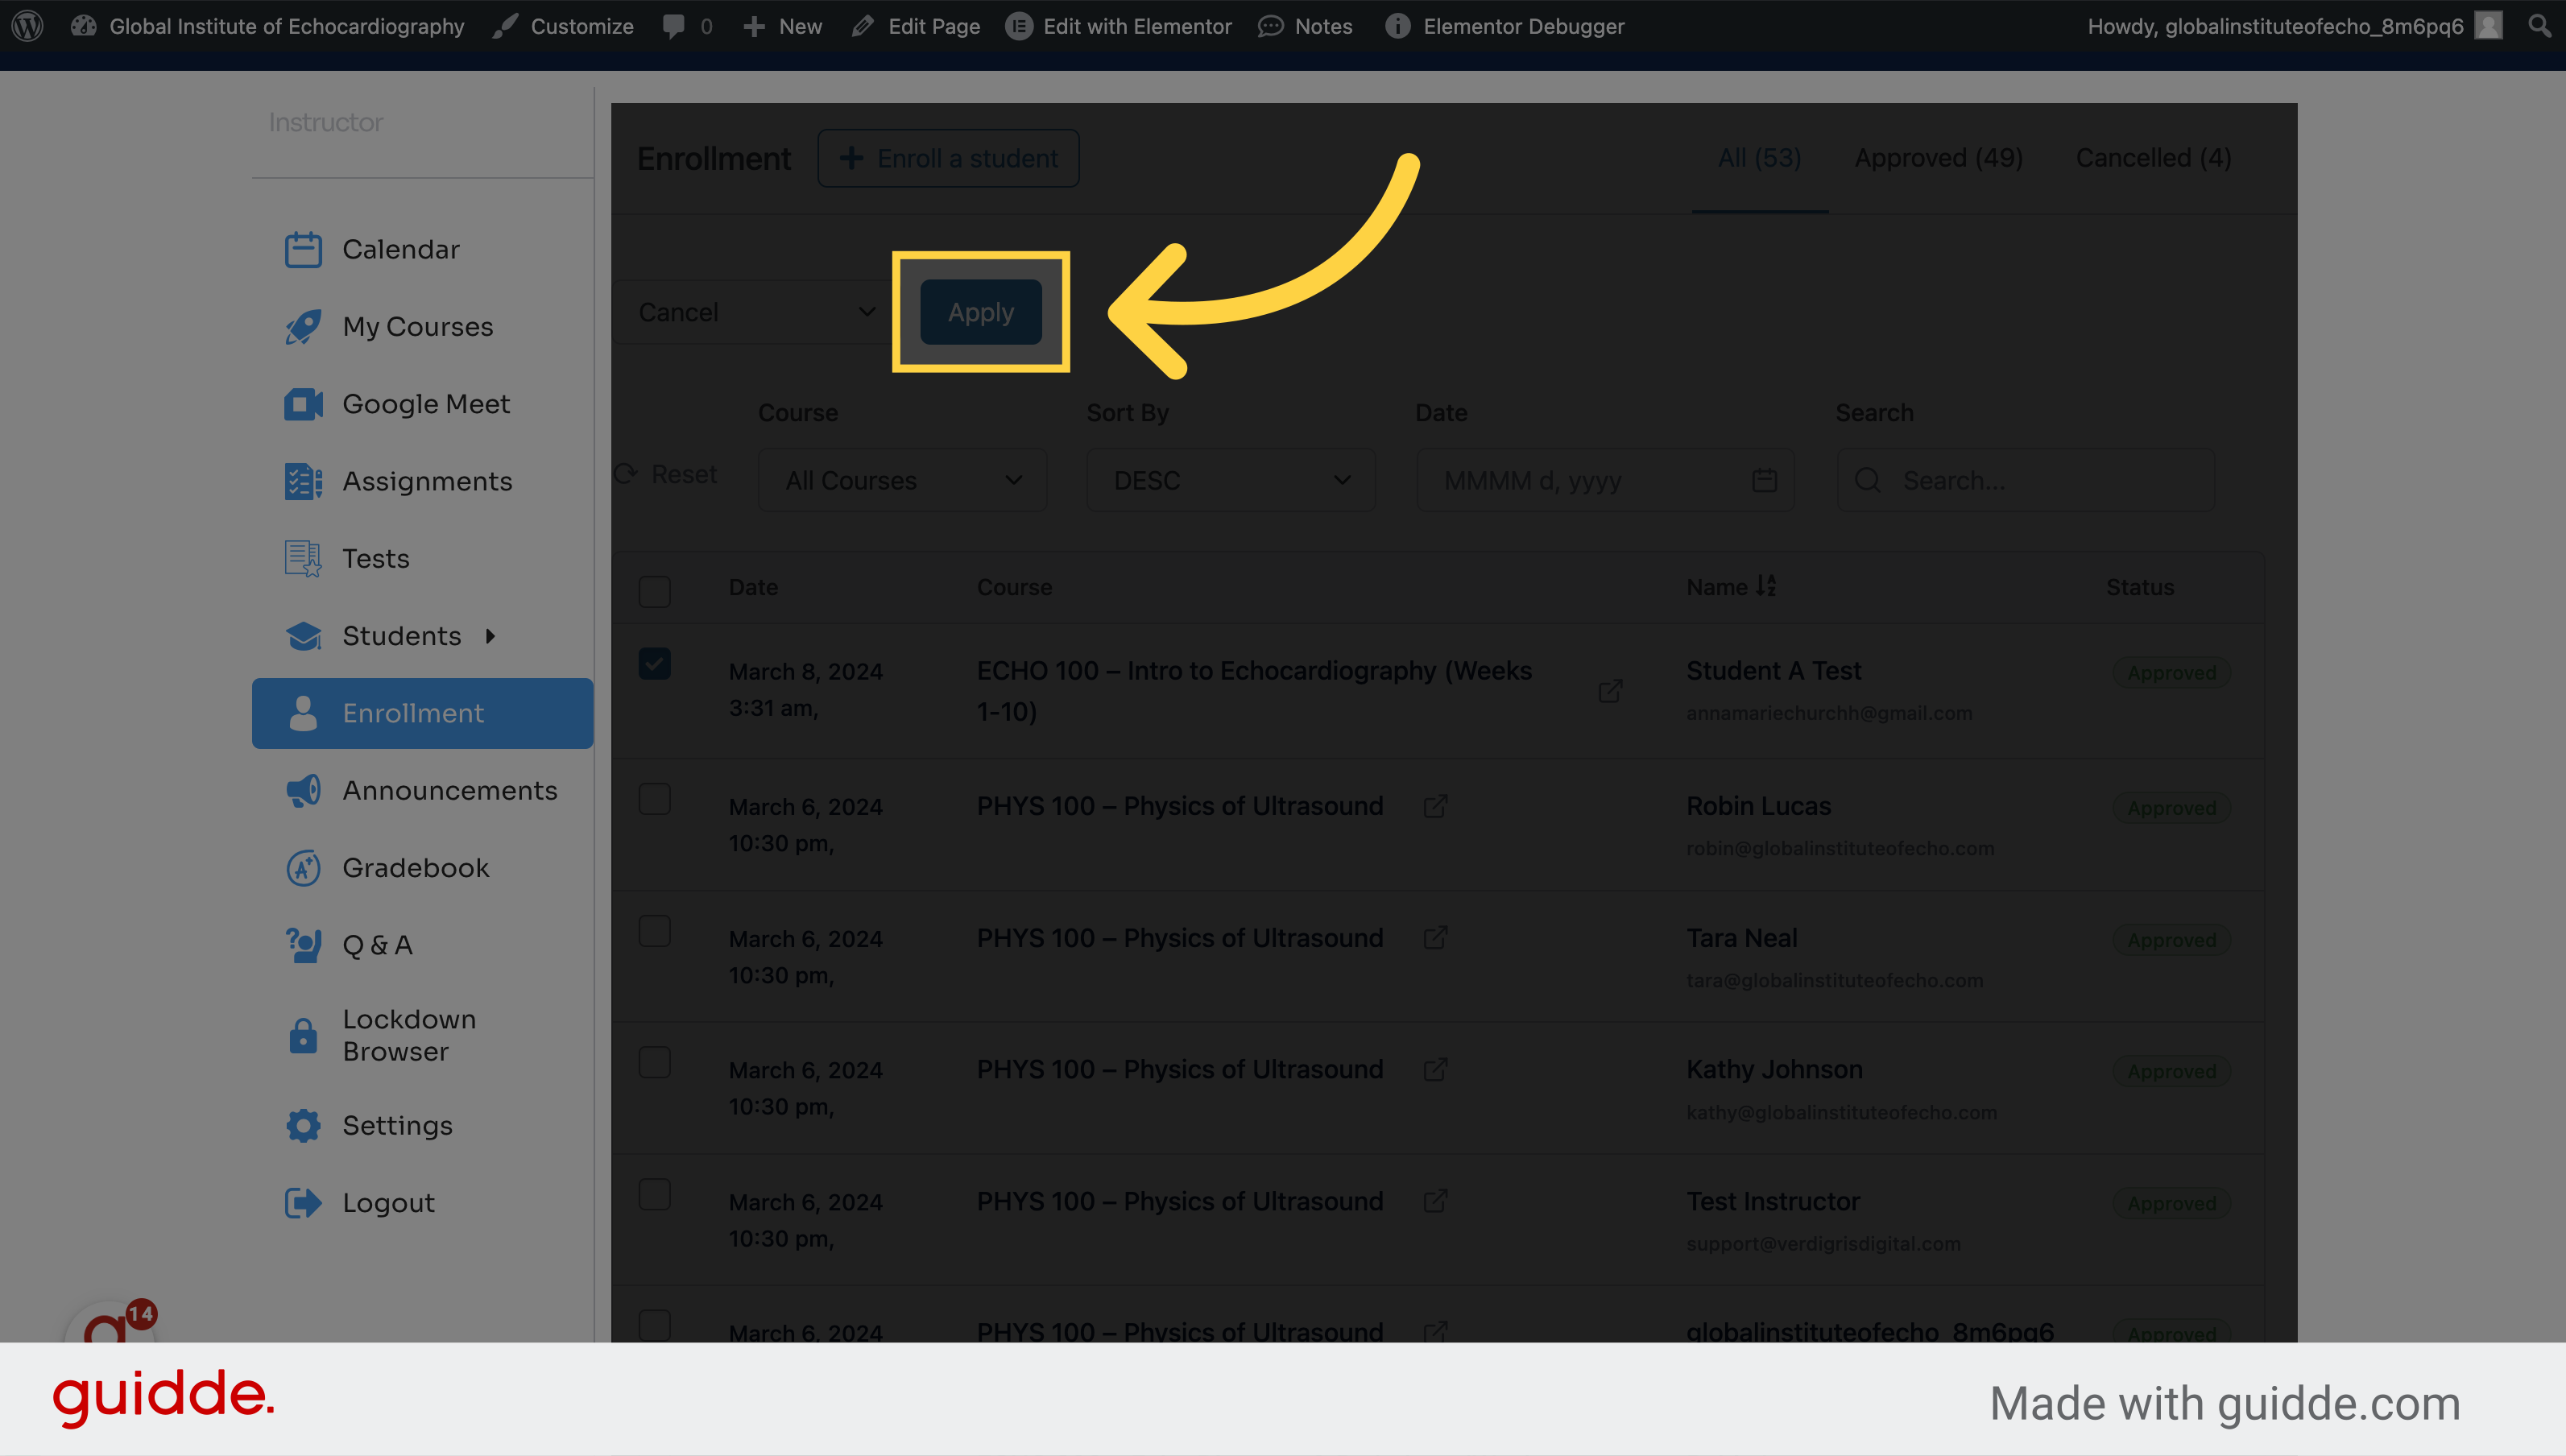Open Notes in the admin bar
2566x1456 pixels.
(1306, 26)
